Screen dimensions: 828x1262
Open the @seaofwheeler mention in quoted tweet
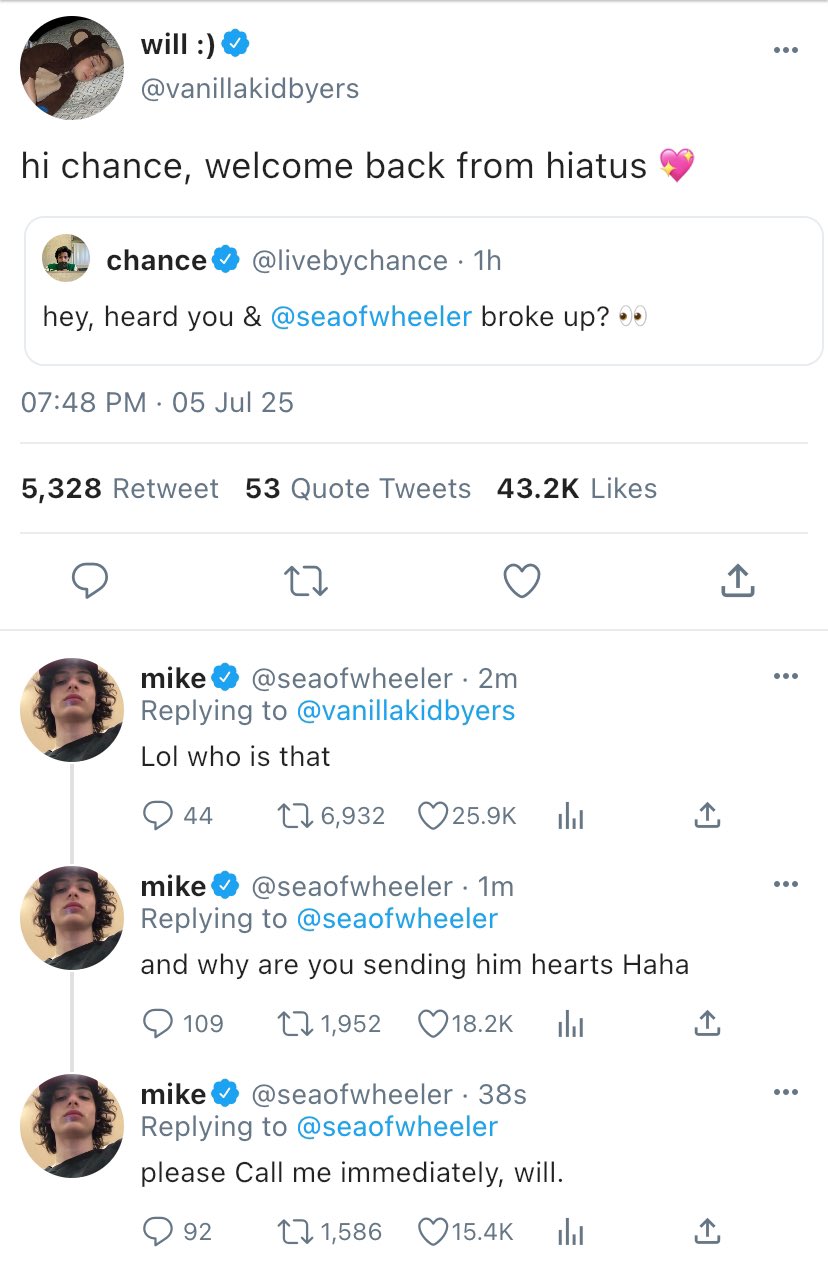[x=370, y=317]
